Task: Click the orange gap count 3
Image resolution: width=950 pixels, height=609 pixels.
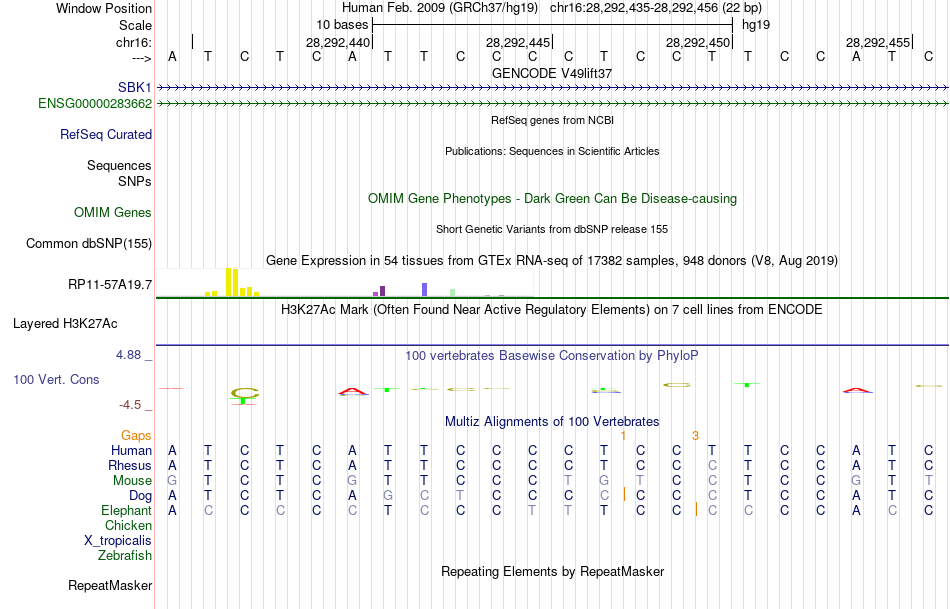Action: coord(695,436)
